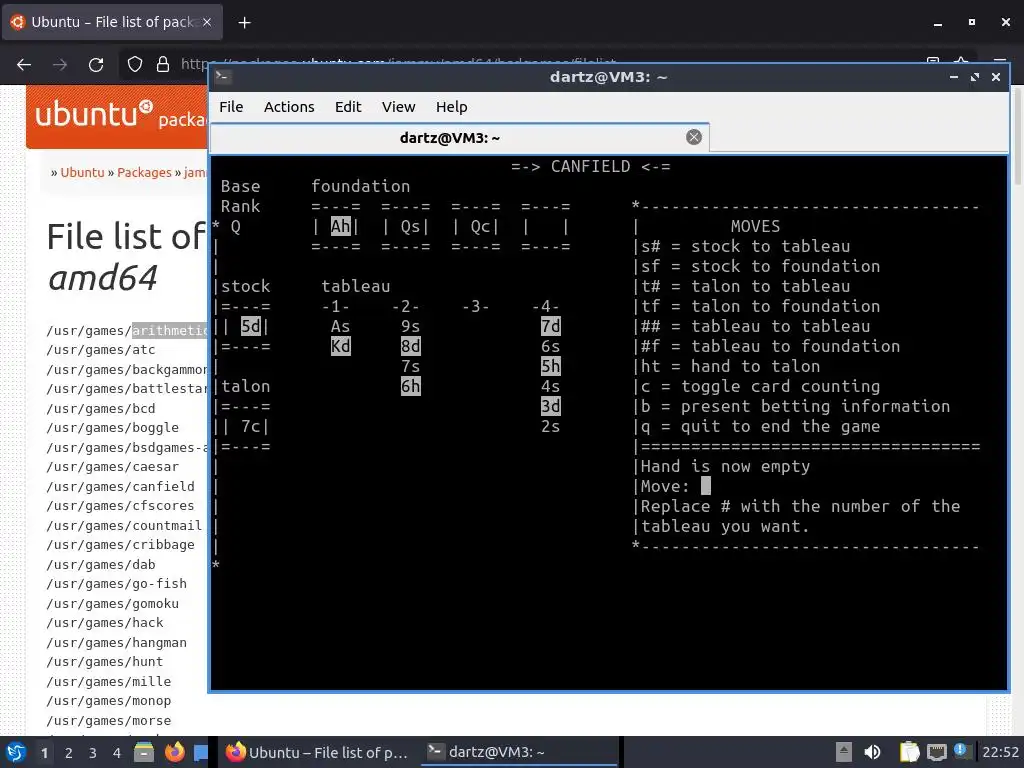
Task: Select the dartz@VM3 terminal tab
Action: (x=460, y=138)
